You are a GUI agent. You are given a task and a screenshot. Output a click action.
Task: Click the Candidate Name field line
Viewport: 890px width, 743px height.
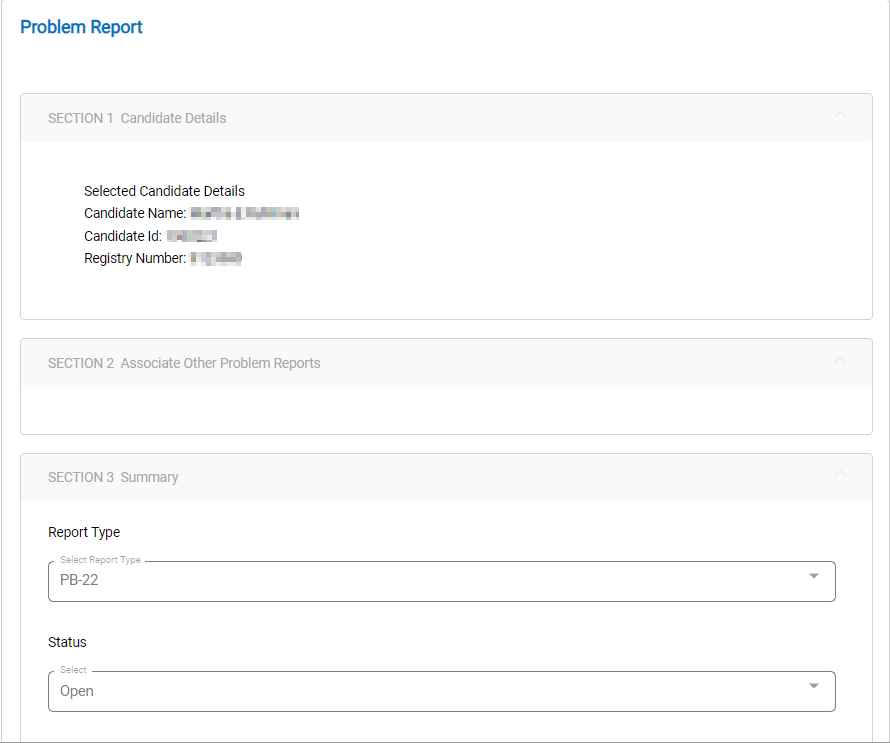[191, 213]
